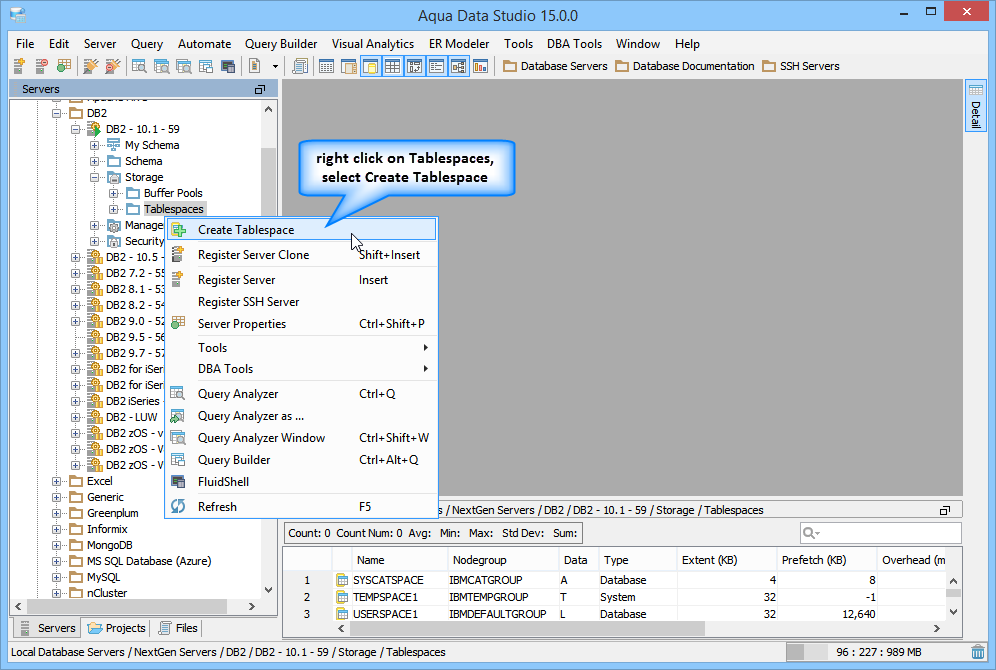Open the SSH Servers folder shortcut
The image size is (996, 670).
pos(801,66)
